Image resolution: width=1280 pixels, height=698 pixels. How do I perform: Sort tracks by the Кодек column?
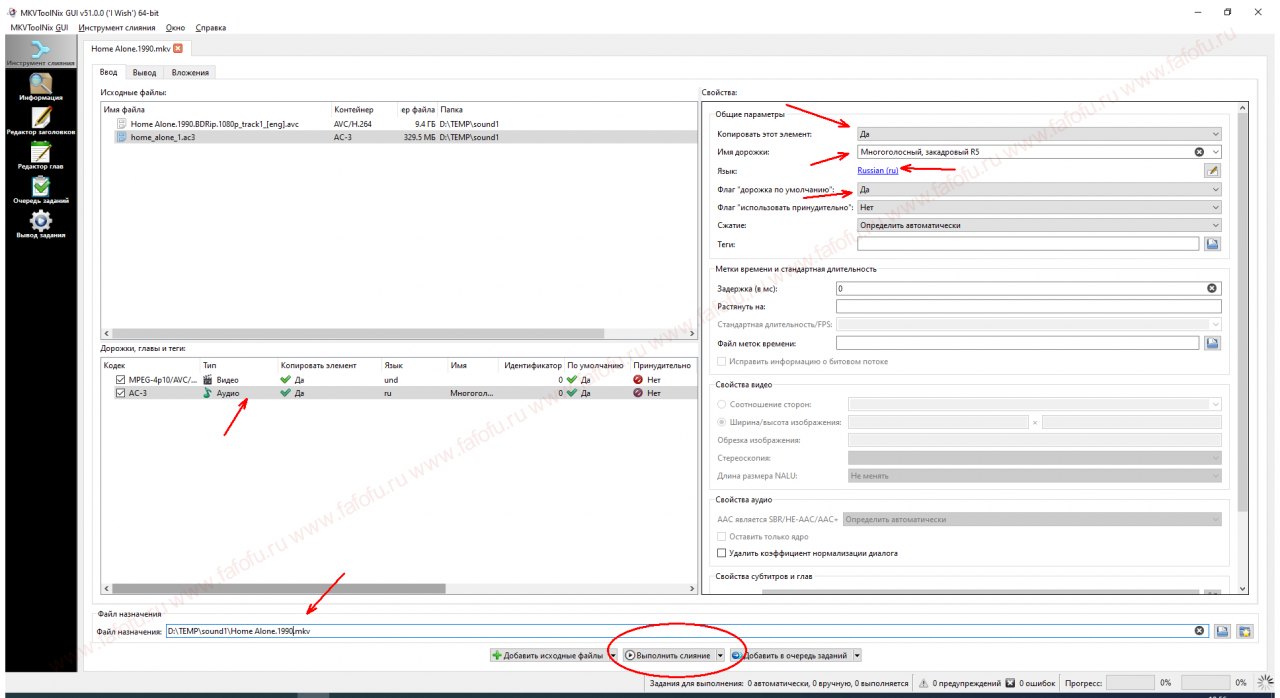tap(150, 365)
